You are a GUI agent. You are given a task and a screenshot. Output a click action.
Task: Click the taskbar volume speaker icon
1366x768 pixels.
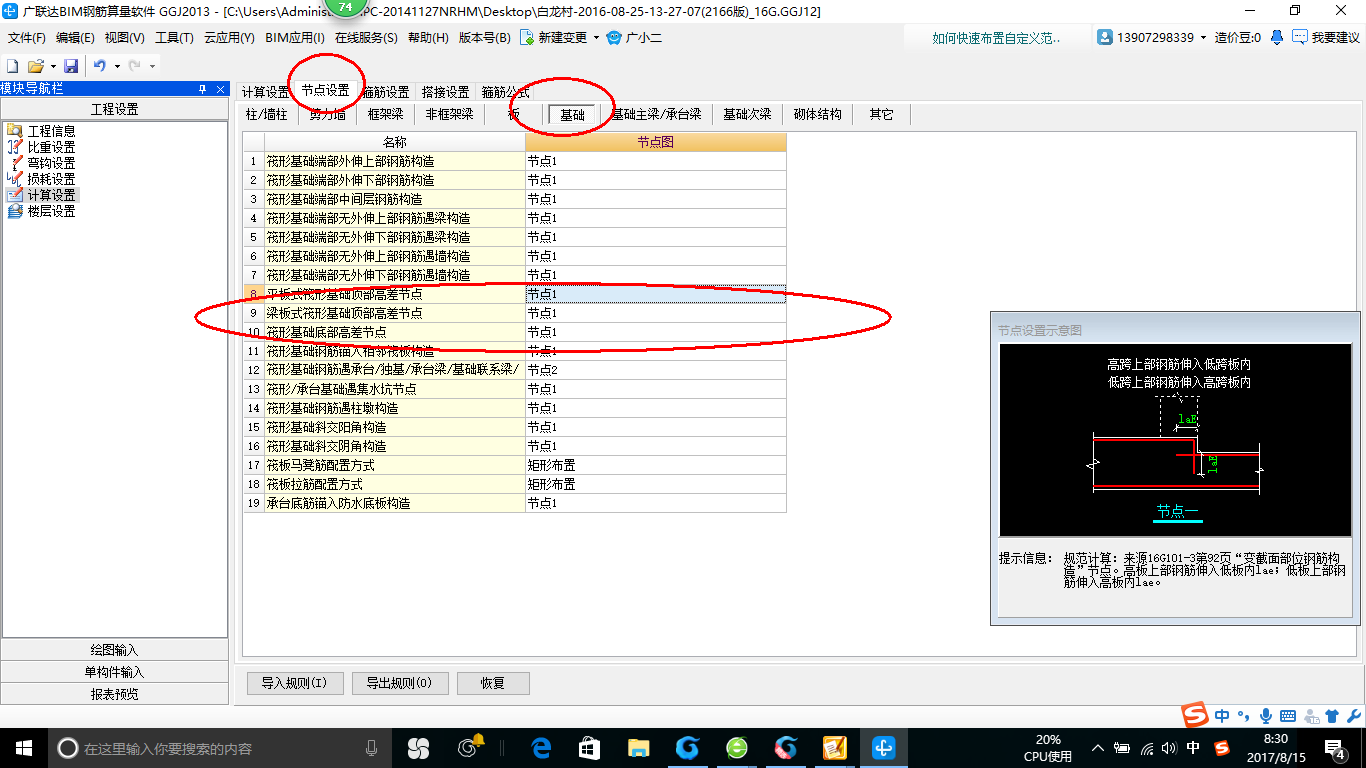pos(1169,748)
